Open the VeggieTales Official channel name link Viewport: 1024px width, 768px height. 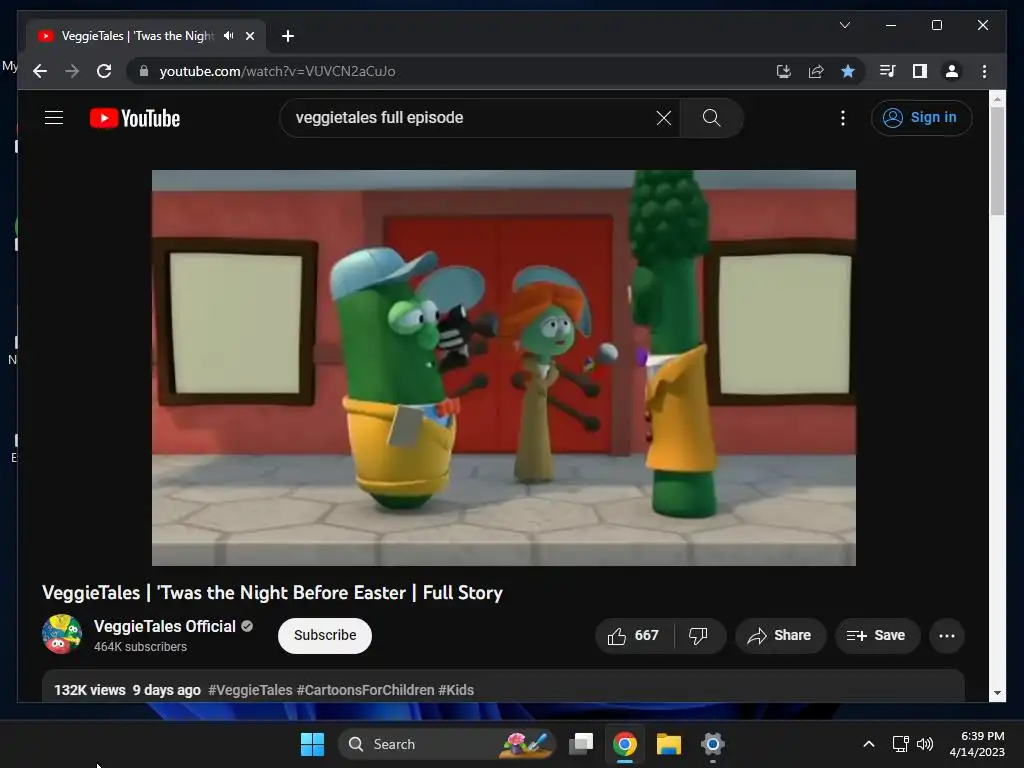pos(165,626)
